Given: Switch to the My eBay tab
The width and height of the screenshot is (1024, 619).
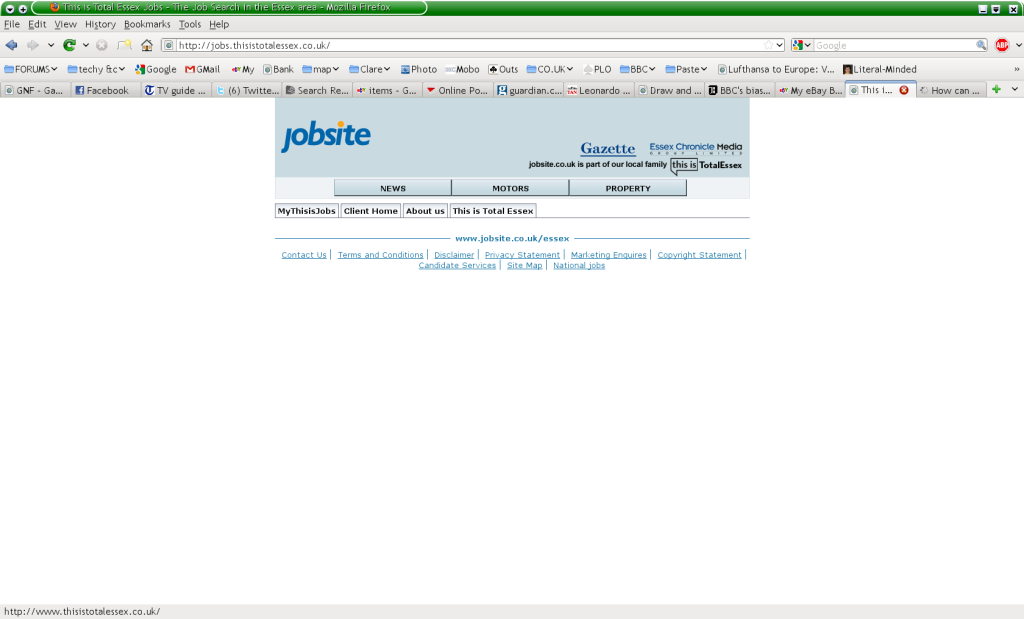Looking at the screenshot, I should point(810,90).
